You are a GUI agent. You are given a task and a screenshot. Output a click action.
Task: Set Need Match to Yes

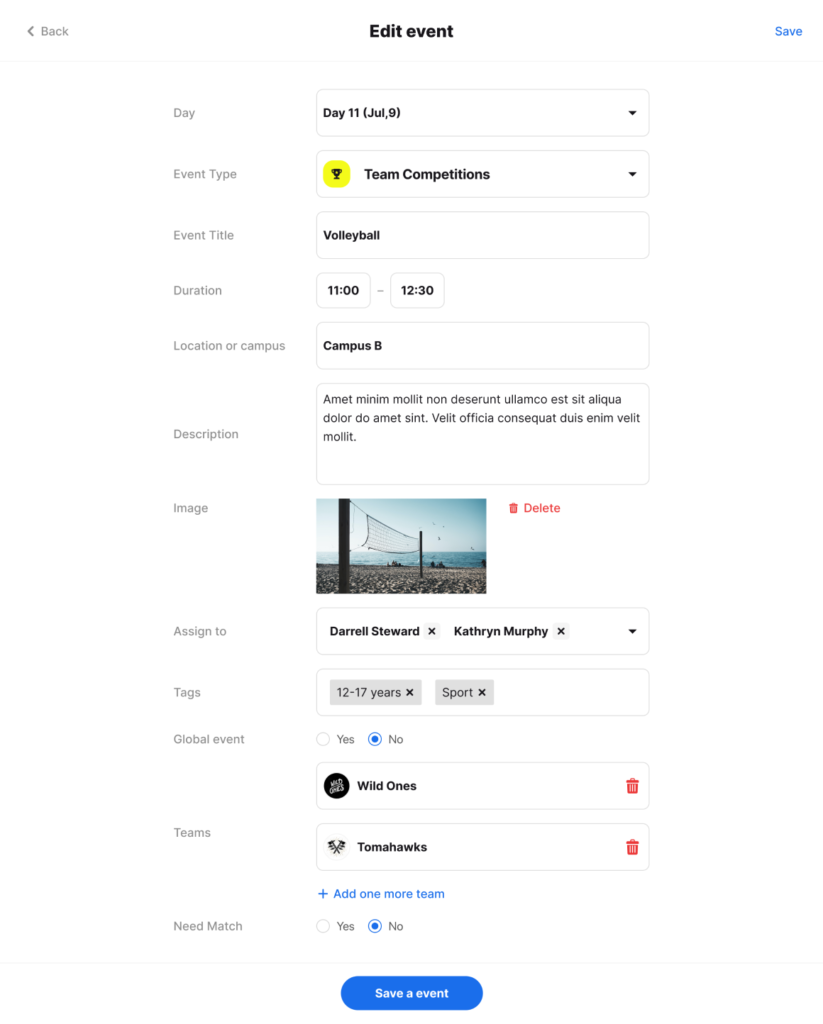[323, 926]
